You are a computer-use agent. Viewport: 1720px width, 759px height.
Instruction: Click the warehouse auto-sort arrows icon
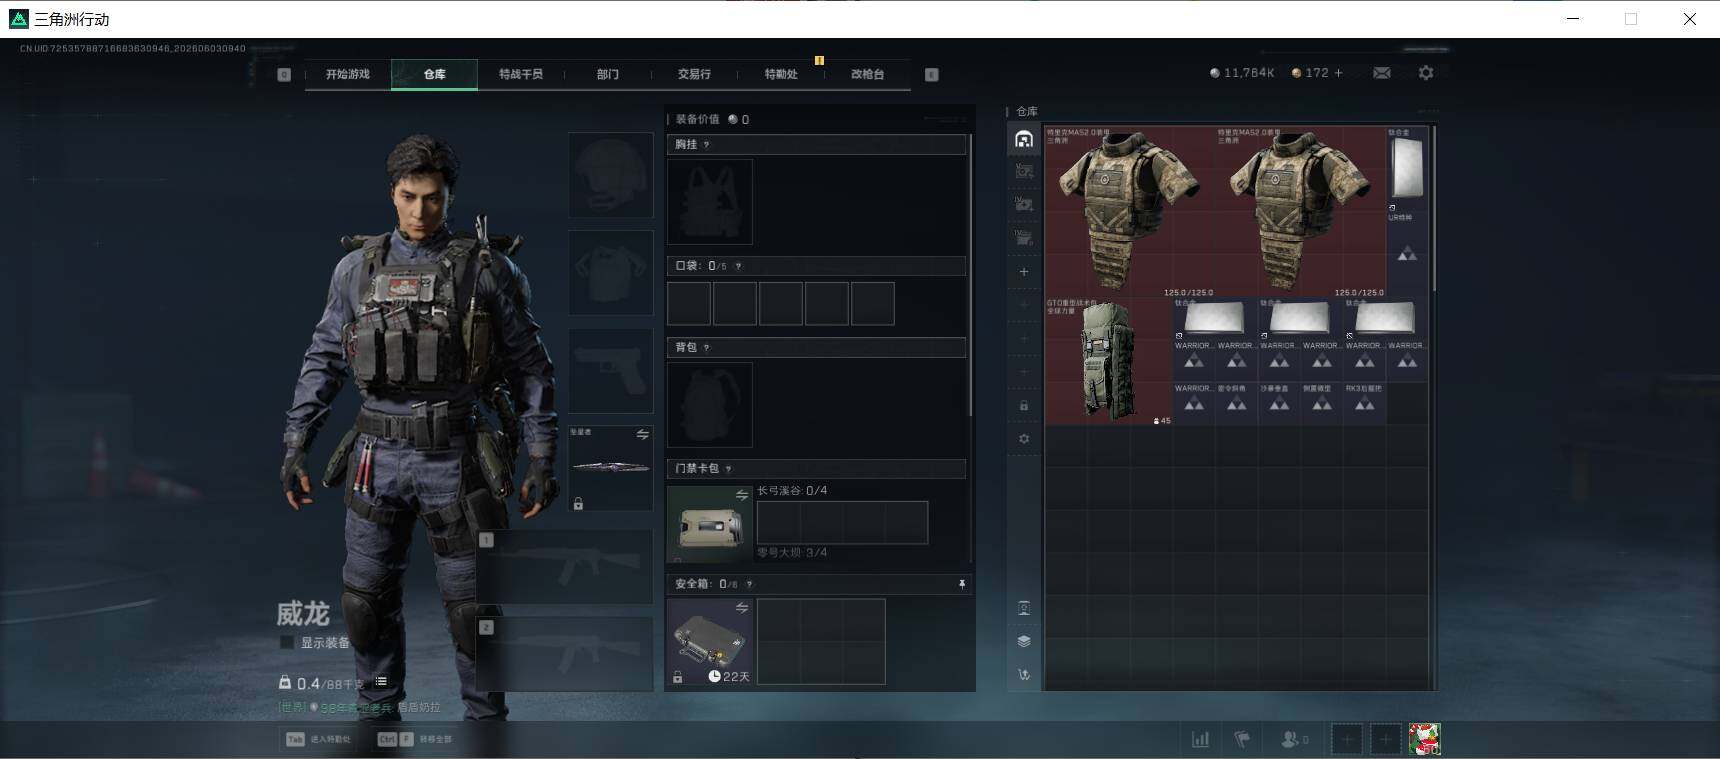pos(1024,675)
